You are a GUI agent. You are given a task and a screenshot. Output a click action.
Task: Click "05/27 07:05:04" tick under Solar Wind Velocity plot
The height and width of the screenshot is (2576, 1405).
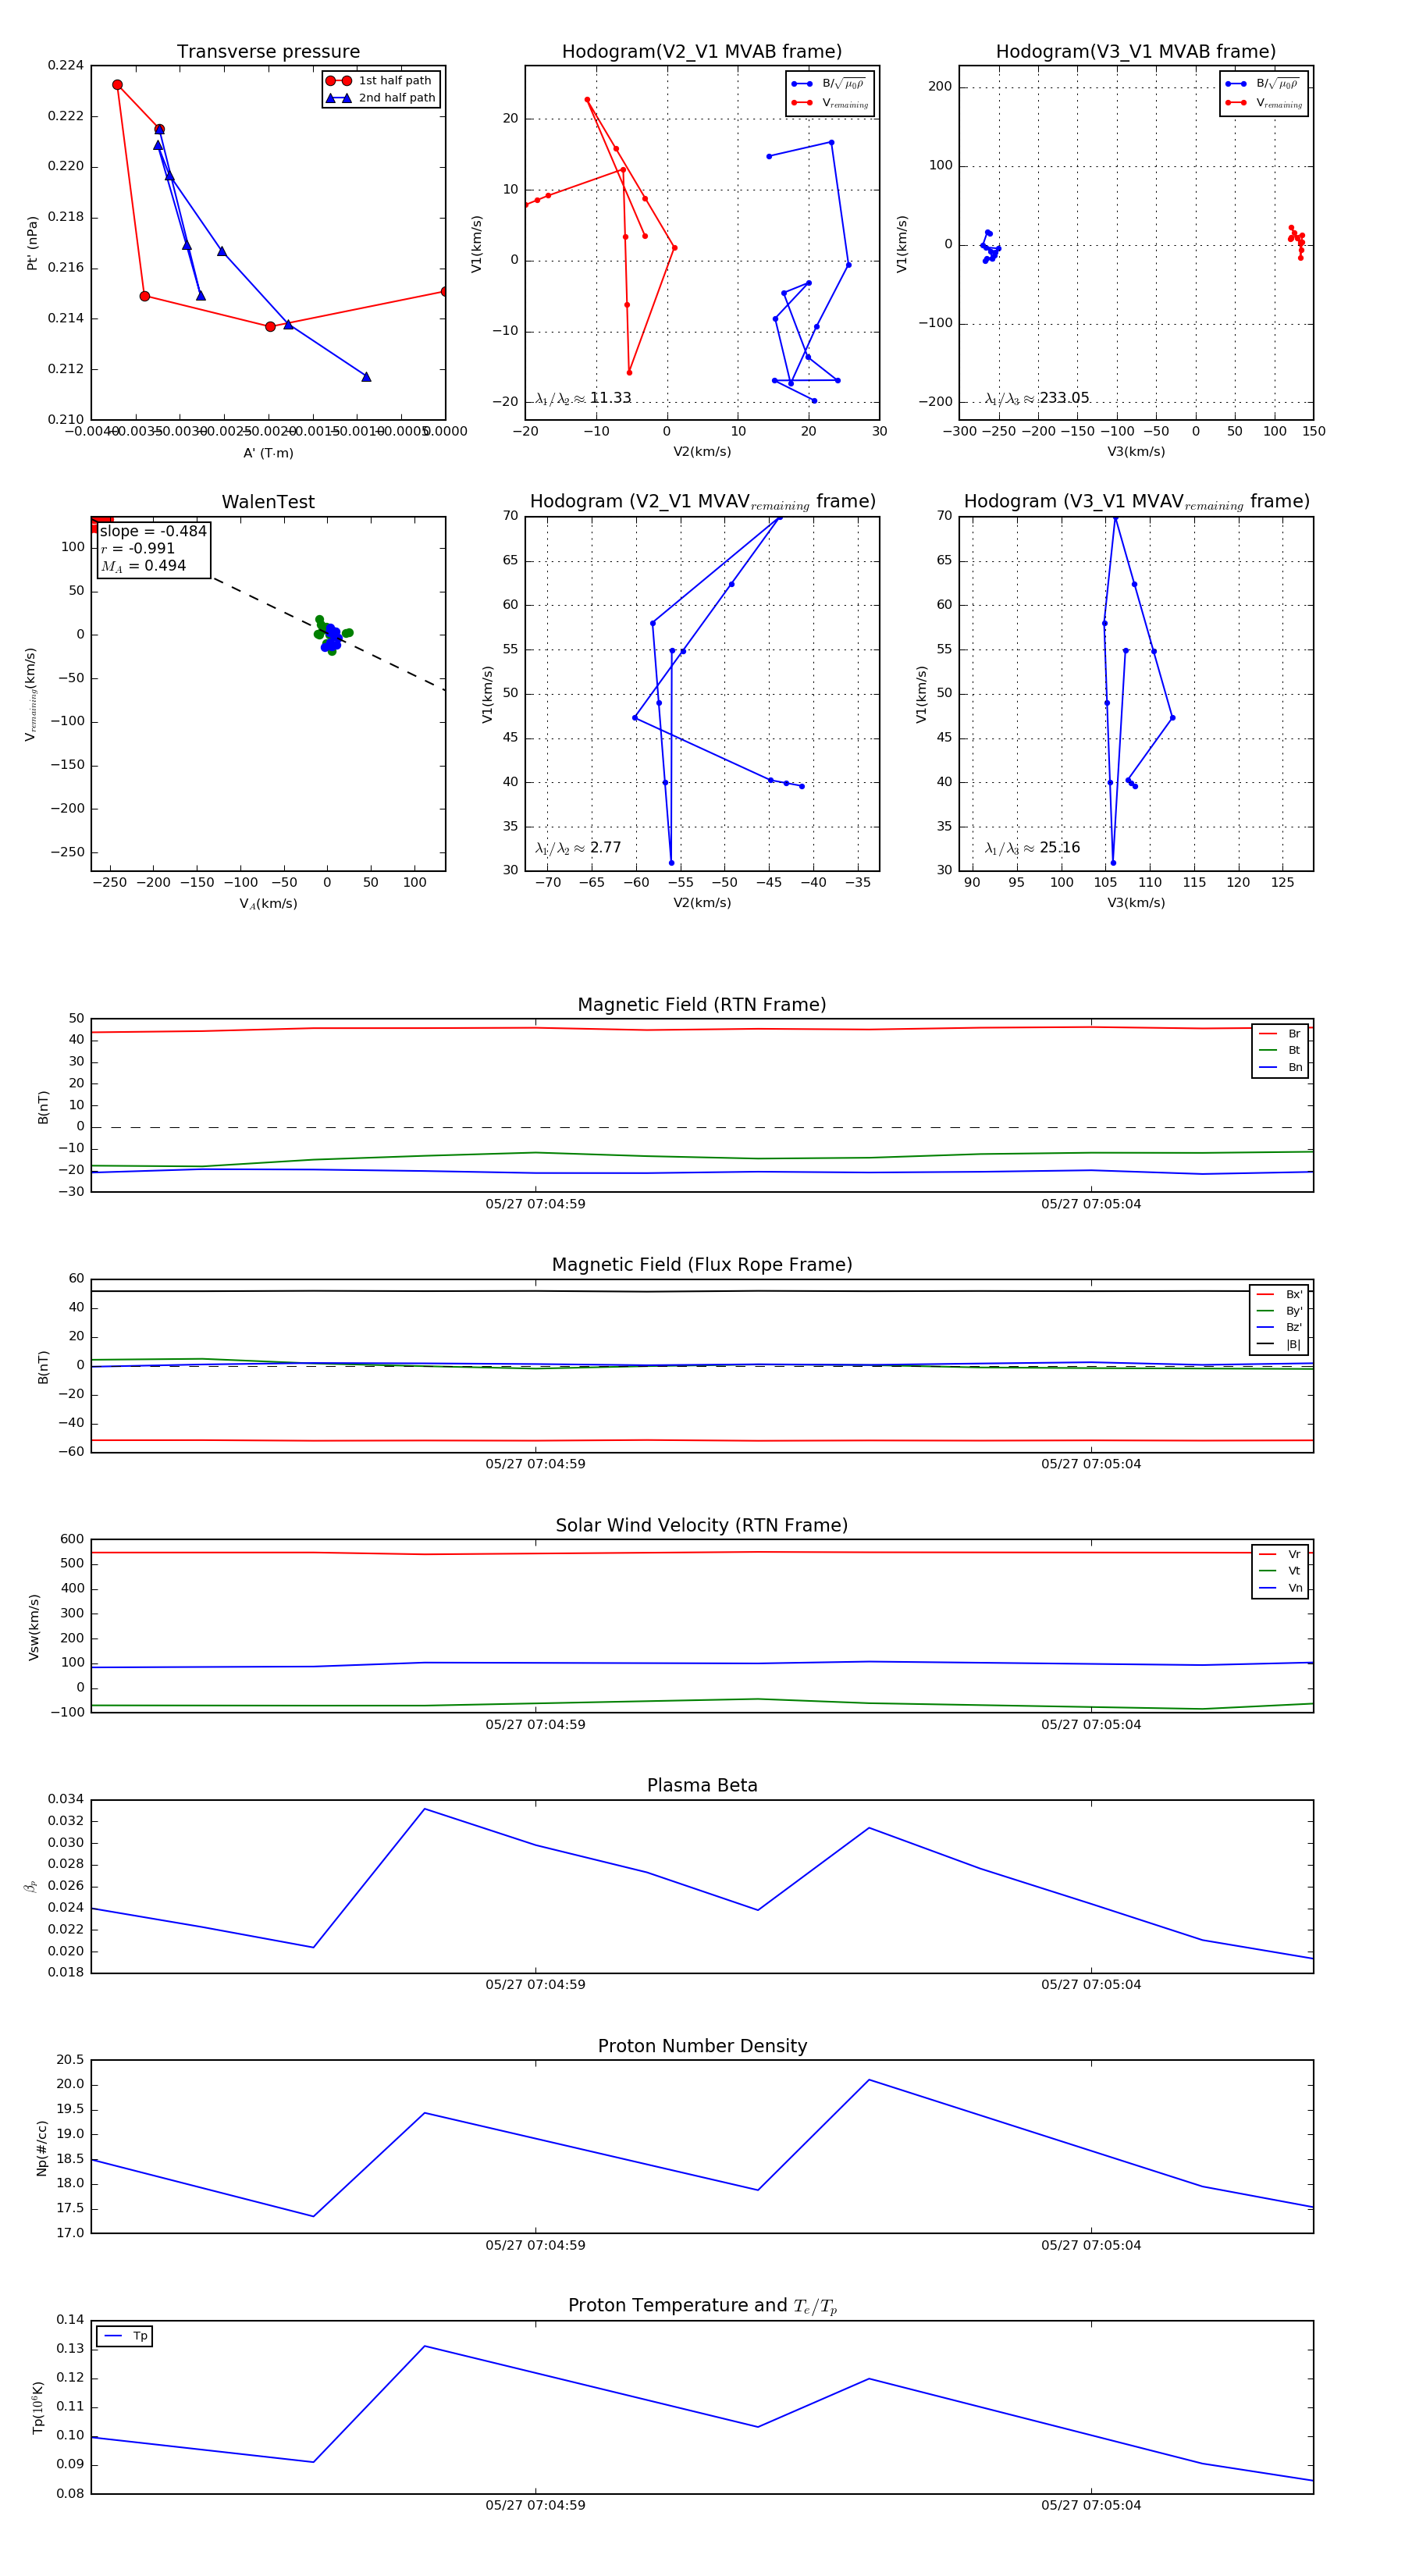1091,1725
